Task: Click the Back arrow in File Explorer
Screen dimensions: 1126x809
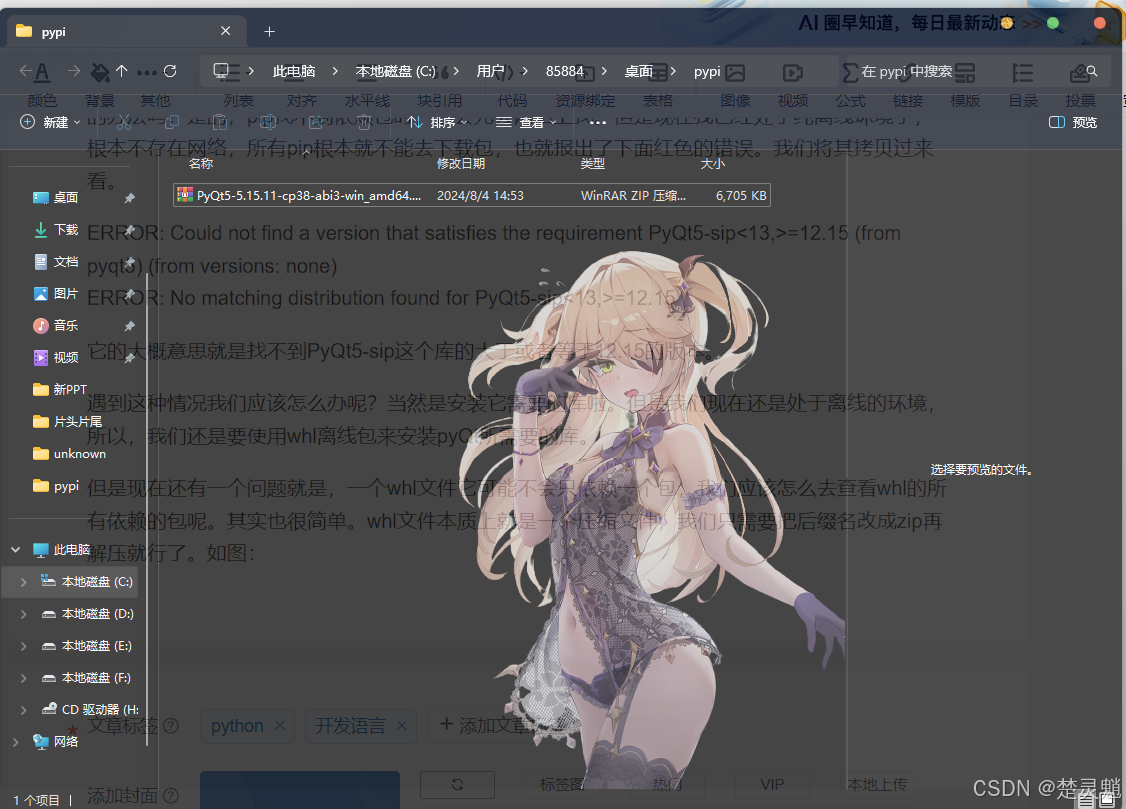Action: (x=26, y=70)
